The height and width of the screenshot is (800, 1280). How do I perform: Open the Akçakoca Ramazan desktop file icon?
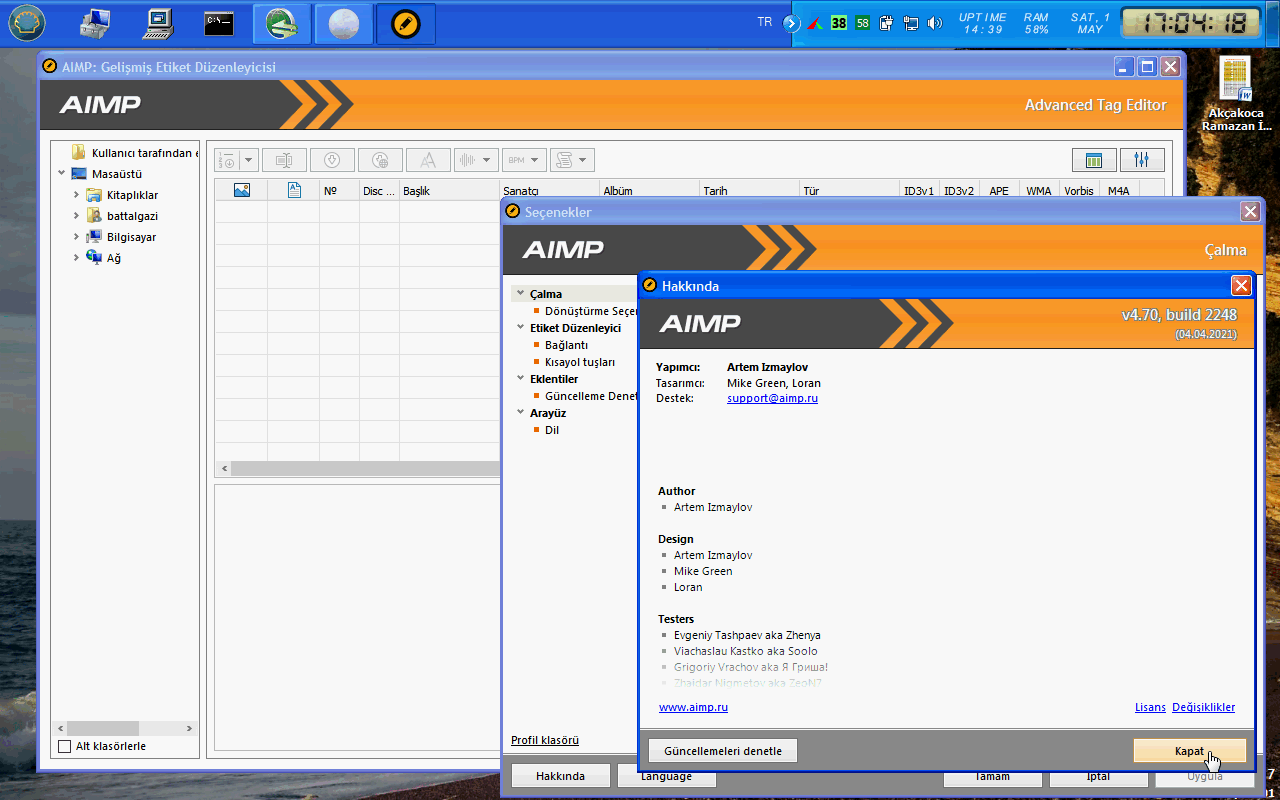pyautogui.click(x=1237, y=95)
